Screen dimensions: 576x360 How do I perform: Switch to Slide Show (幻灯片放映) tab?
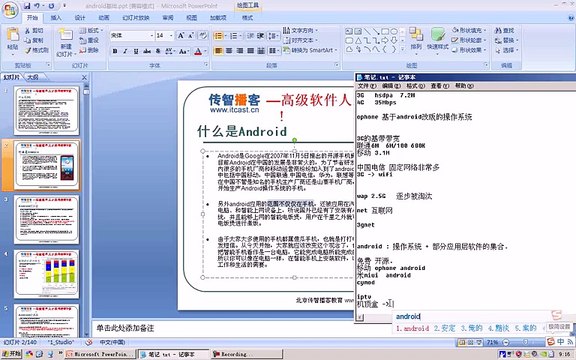(x=136, y=18)
